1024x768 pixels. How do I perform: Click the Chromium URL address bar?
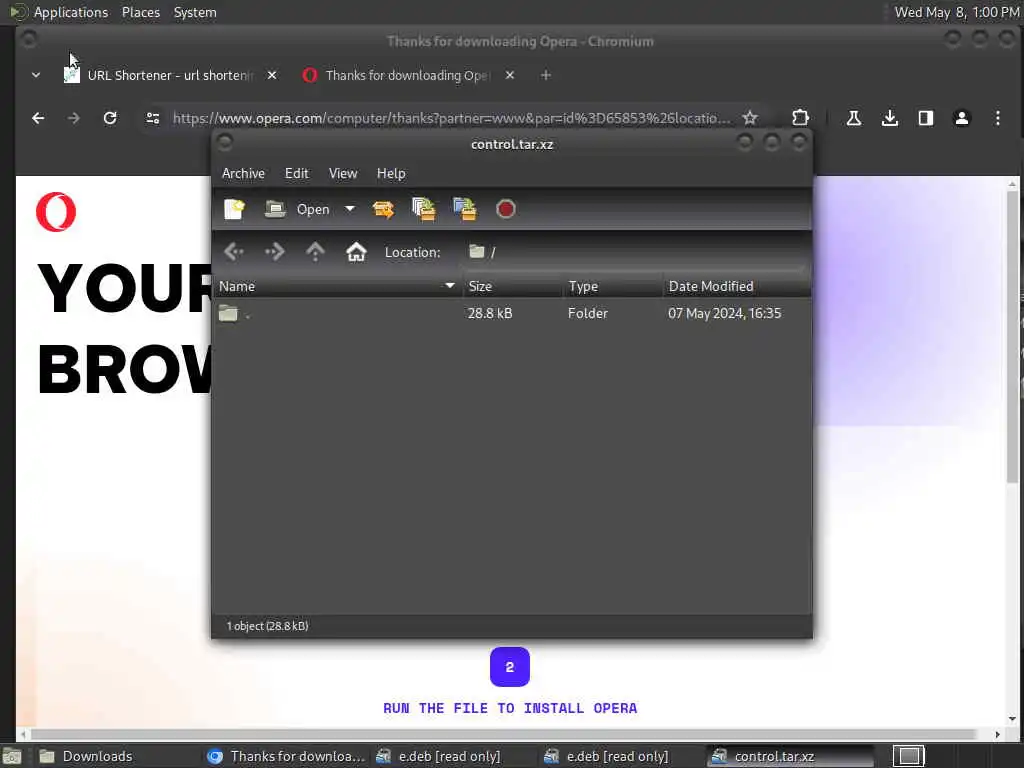pos(452,118)
